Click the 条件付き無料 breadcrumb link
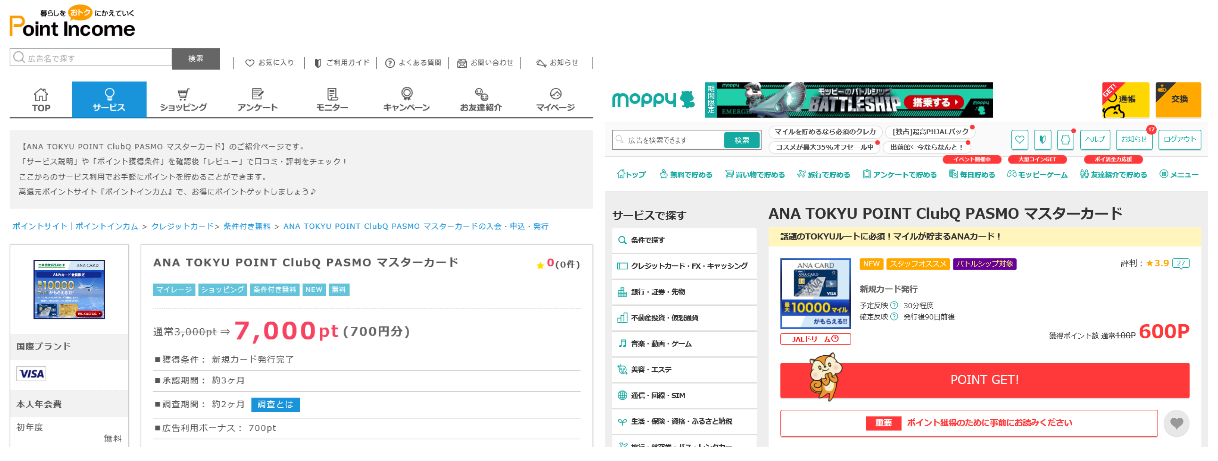This screenshot has height=461, width=1218. [247, 226]
